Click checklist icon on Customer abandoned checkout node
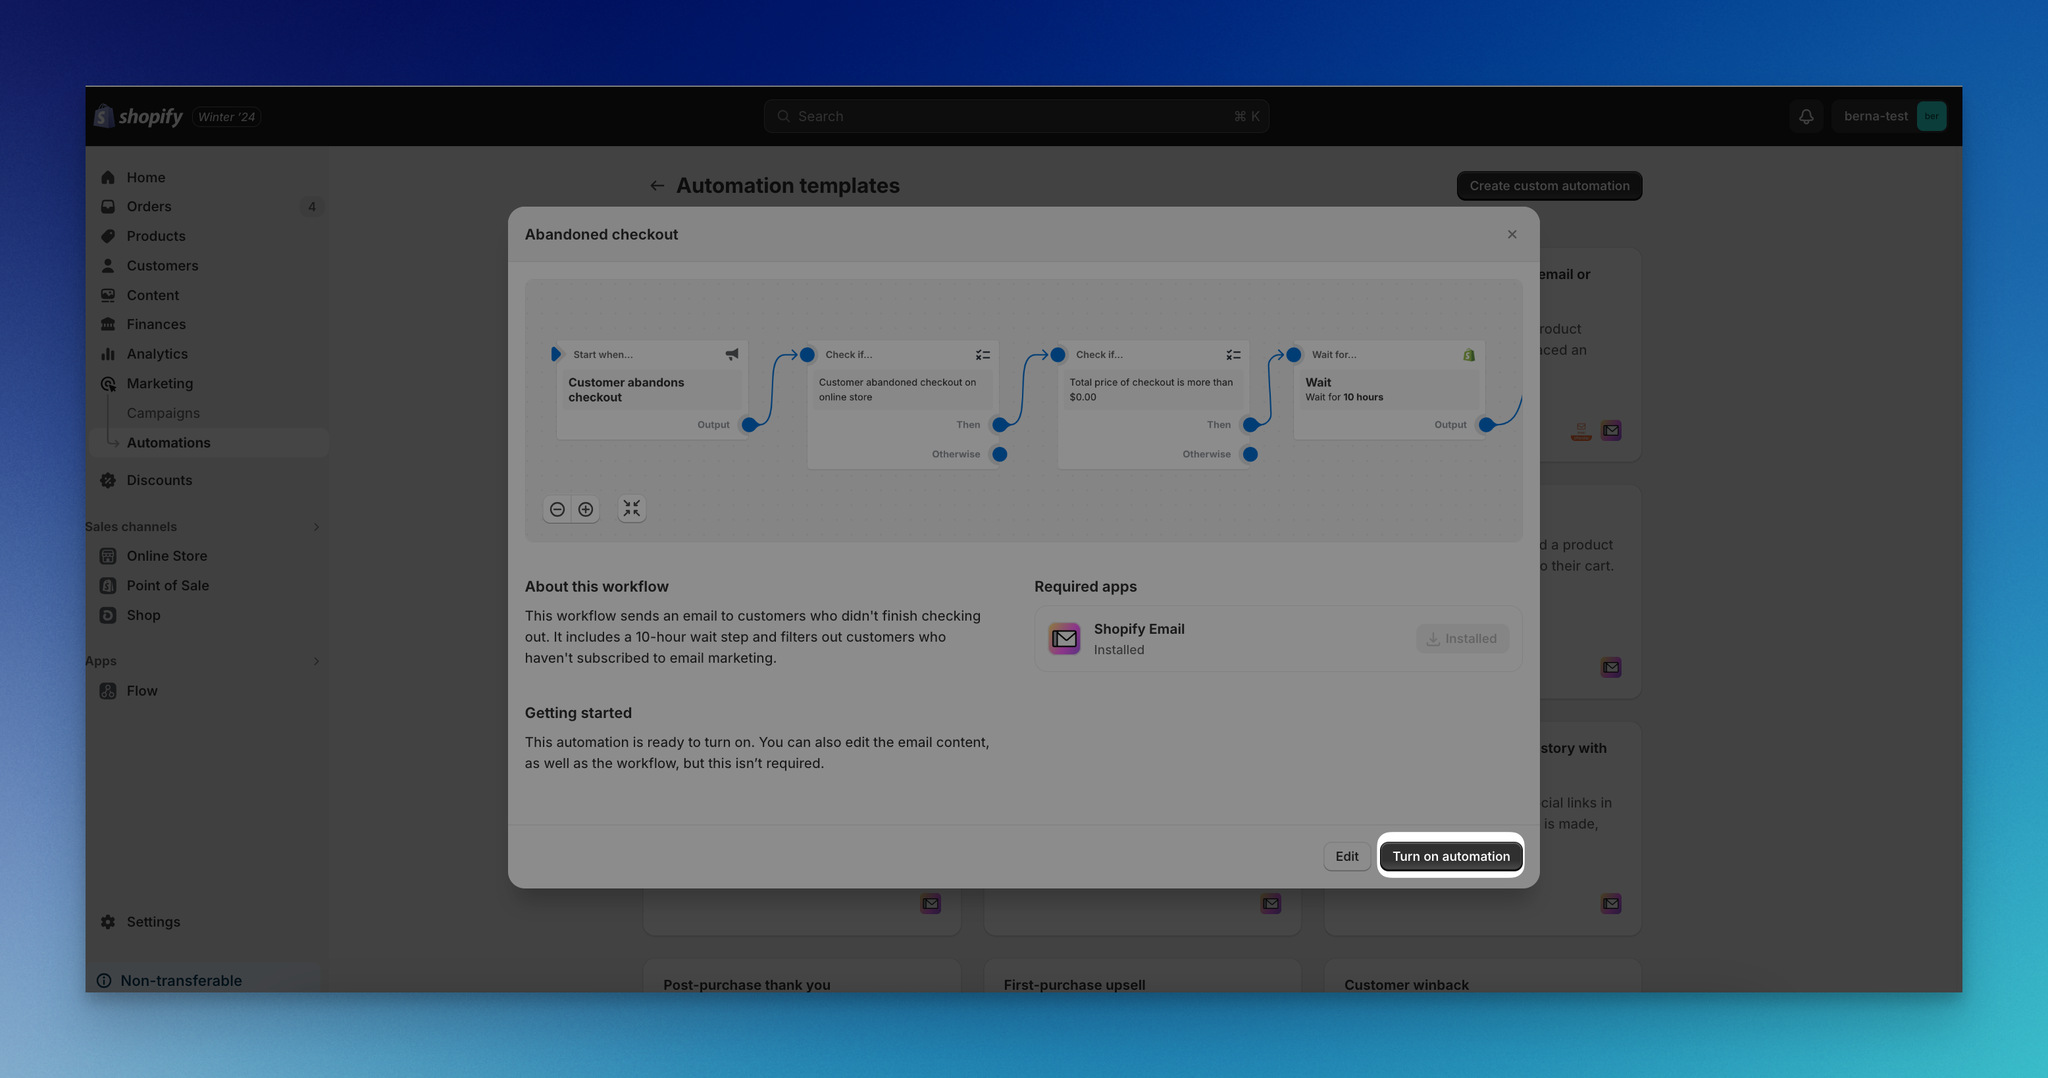 983,355
